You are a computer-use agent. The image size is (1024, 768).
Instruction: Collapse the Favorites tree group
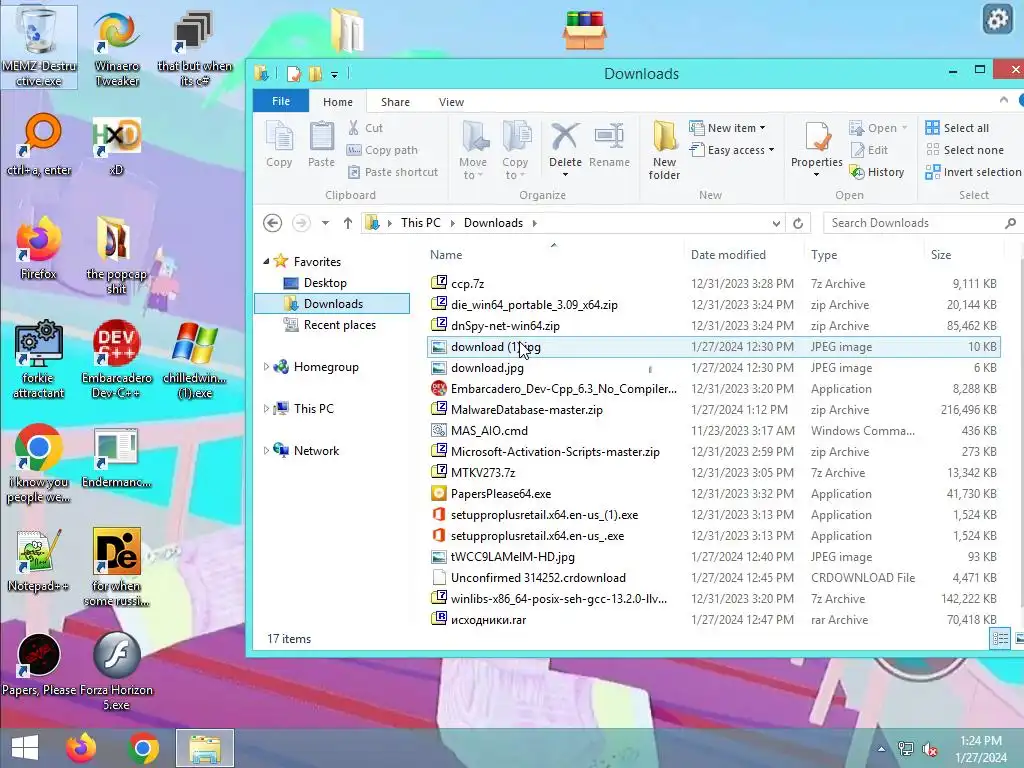[266, 262]
